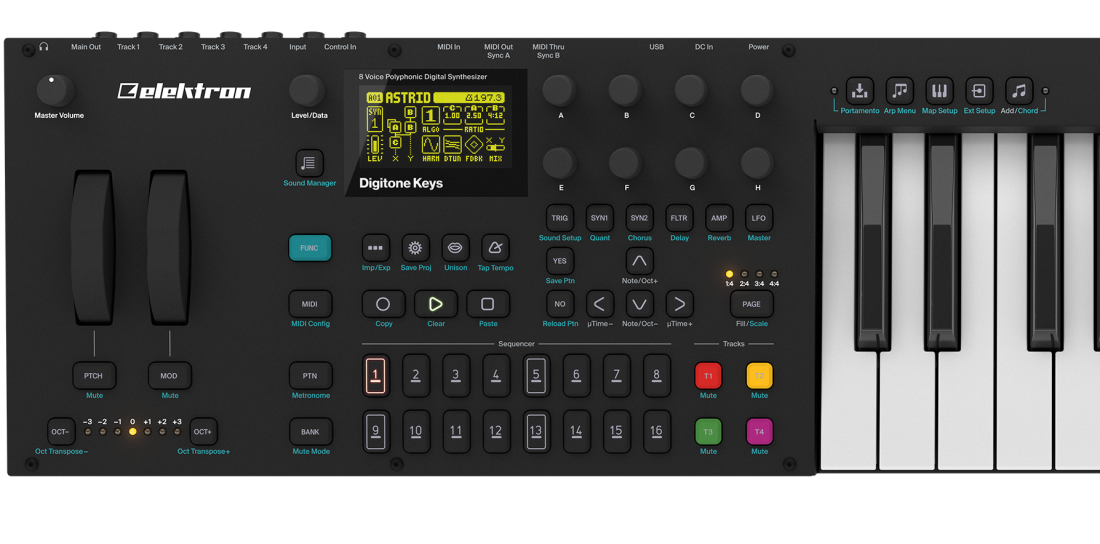The width and height of the screenshot is (1100, 544).
Task: Open the FLTR Delay page
Action: point(679,218)
